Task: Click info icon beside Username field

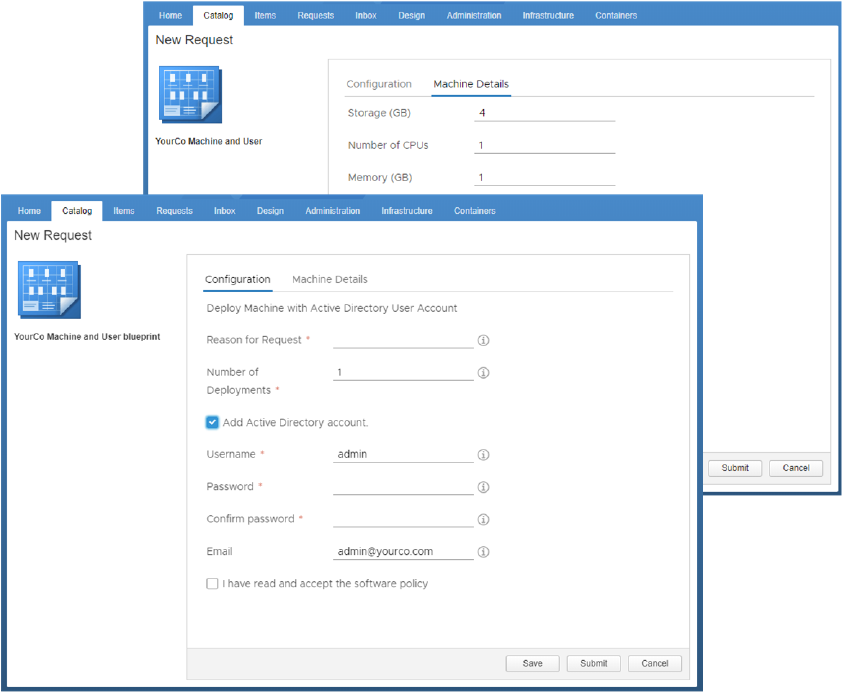Action: tap(483, 455)
